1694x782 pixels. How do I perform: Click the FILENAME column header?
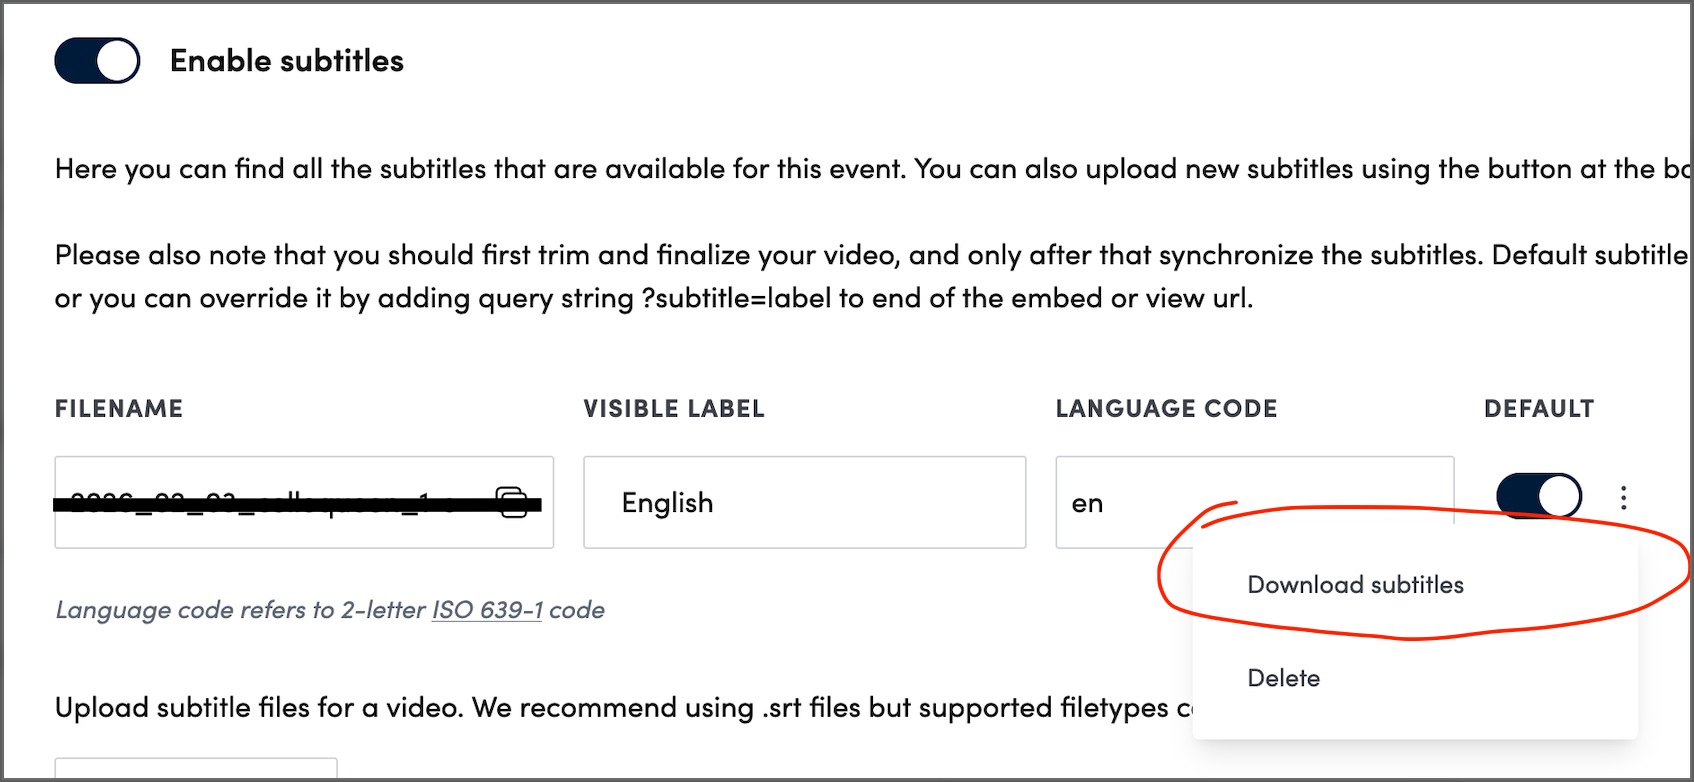[119, 409]
